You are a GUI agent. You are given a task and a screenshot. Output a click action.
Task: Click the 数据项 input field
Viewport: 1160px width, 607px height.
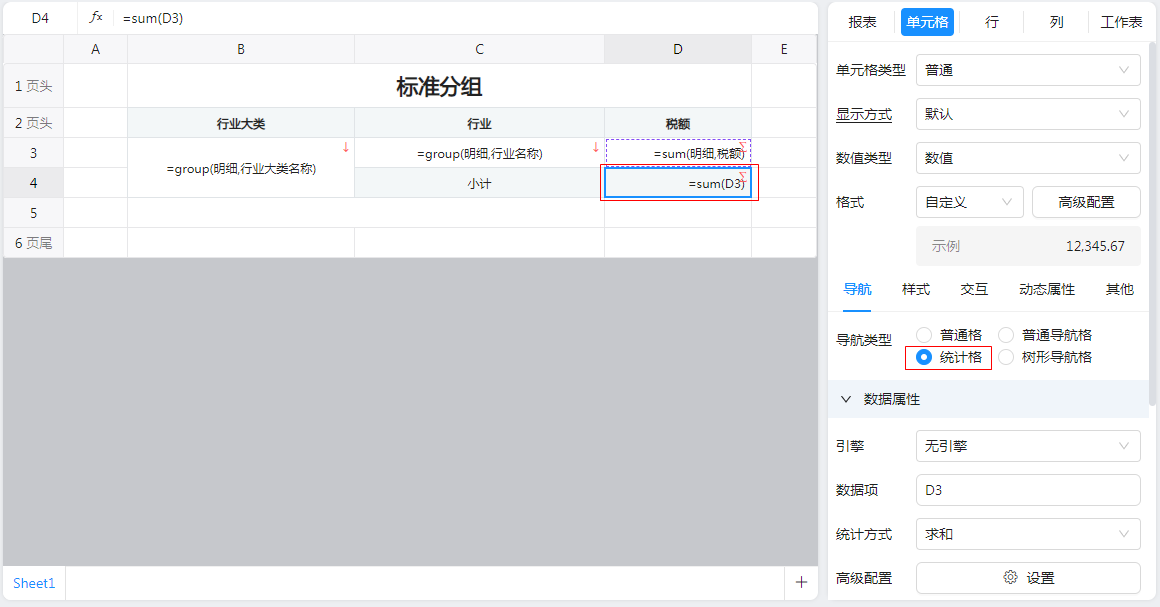coord(1027,490)
